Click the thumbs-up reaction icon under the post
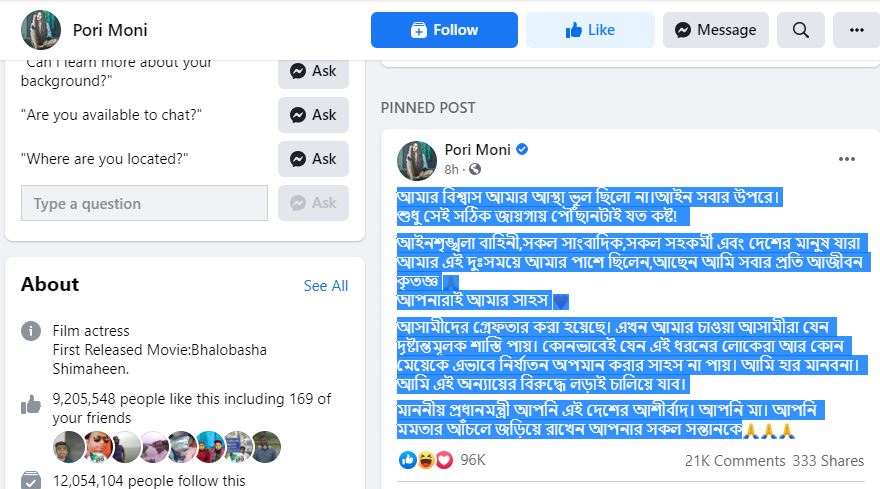This screenshot has width=880, height=489. tap(408, 460)
